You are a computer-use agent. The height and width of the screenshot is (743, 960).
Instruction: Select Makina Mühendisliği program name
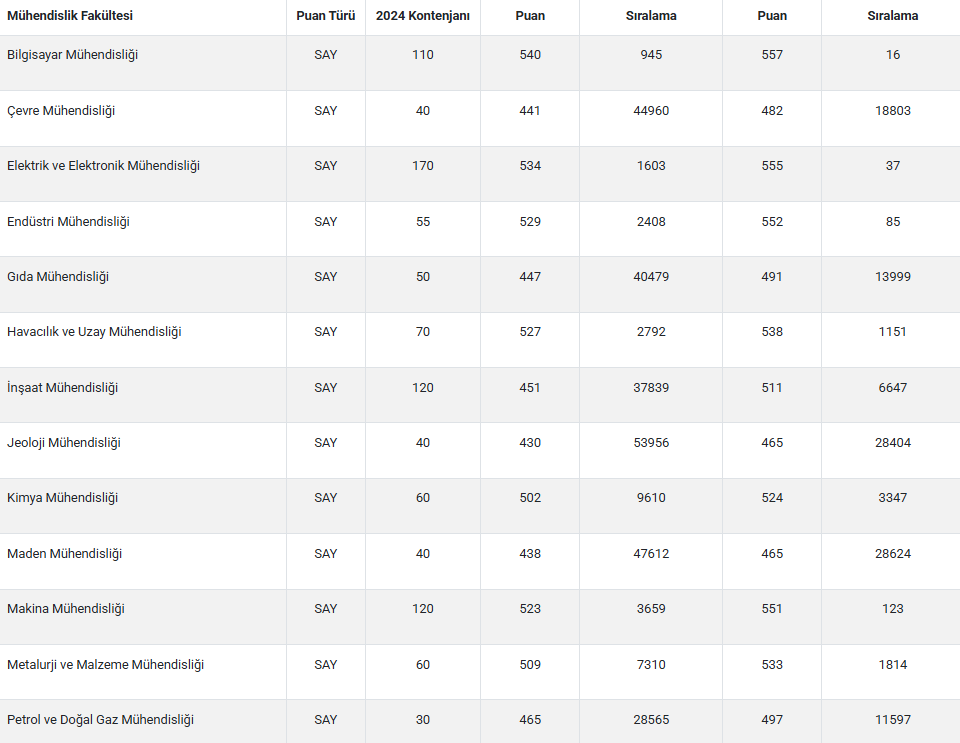[66, 609]
